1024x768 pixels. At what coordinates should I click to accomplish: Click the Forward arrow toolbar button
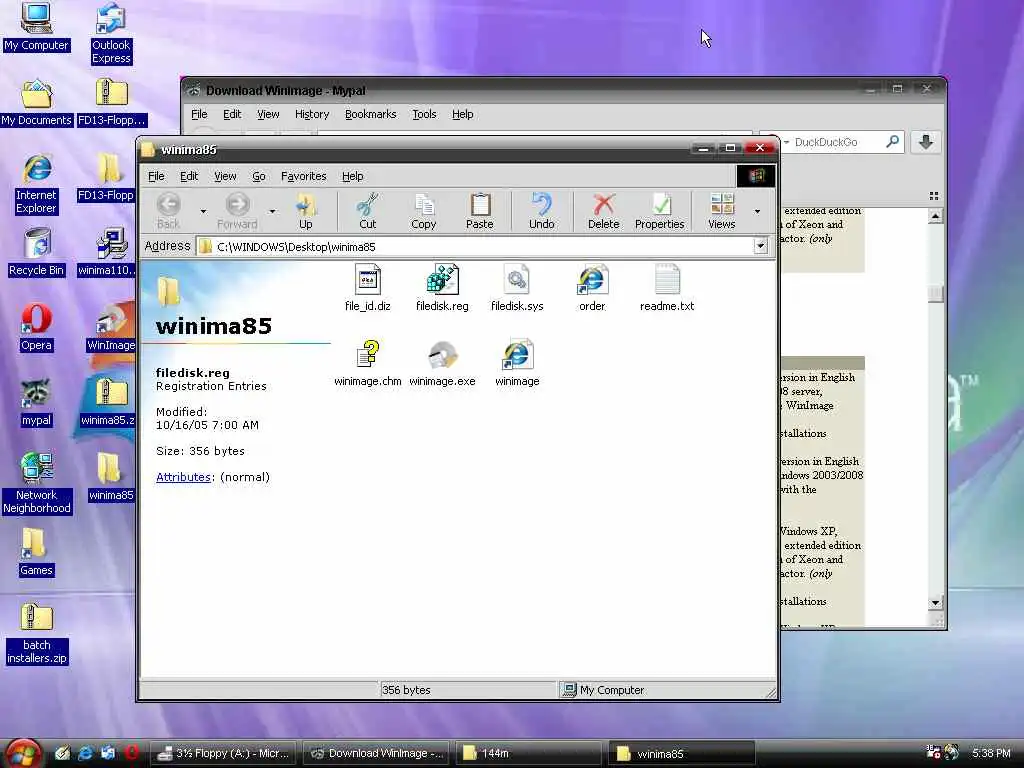(237, 211)
